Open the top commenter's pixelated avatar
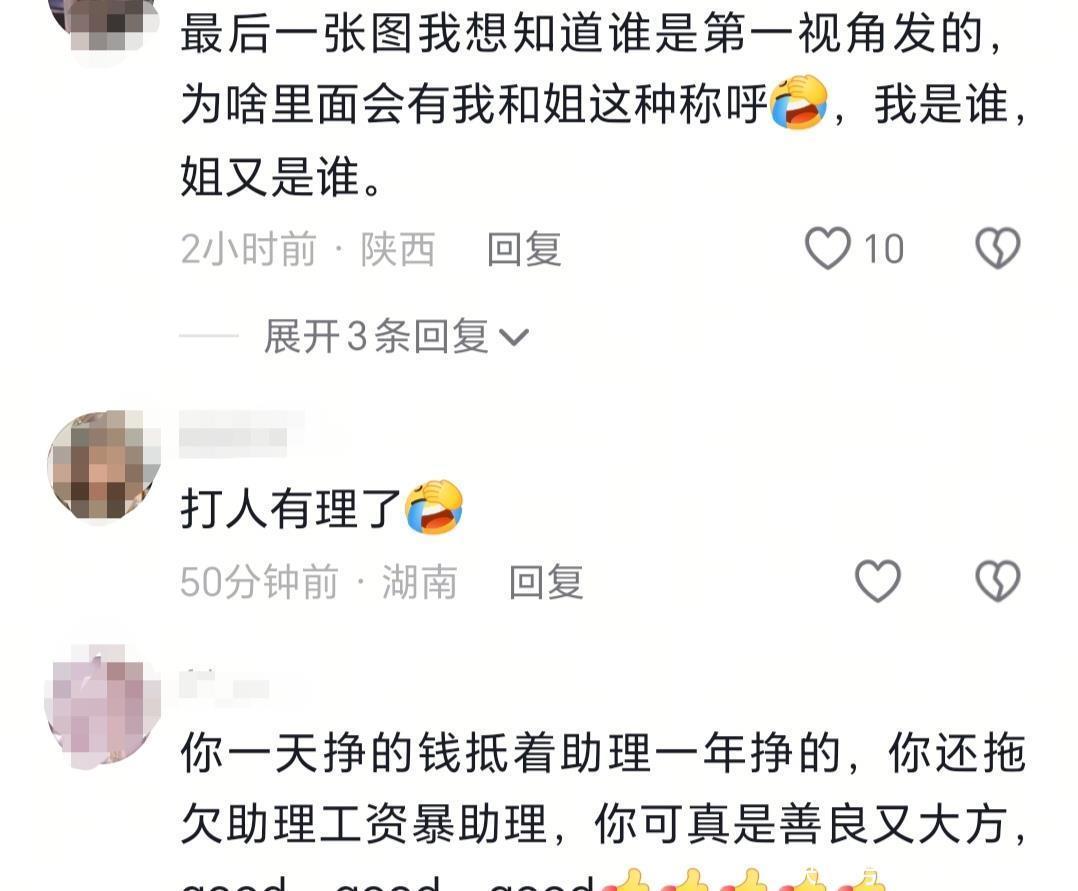The width and height of the screenshot is (1078, 891). click(104, 26)
